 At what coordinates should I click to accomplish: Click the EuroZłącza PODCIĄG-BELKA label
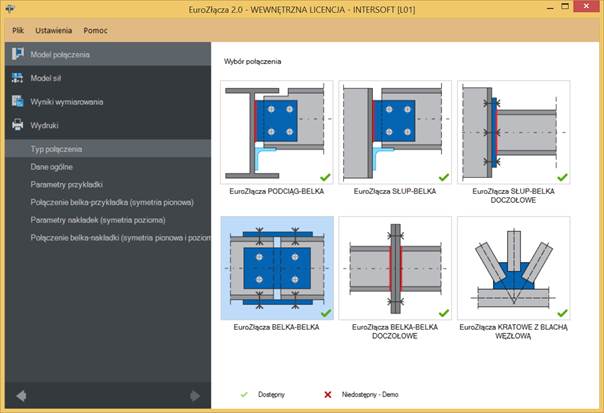tap(277, 191)
